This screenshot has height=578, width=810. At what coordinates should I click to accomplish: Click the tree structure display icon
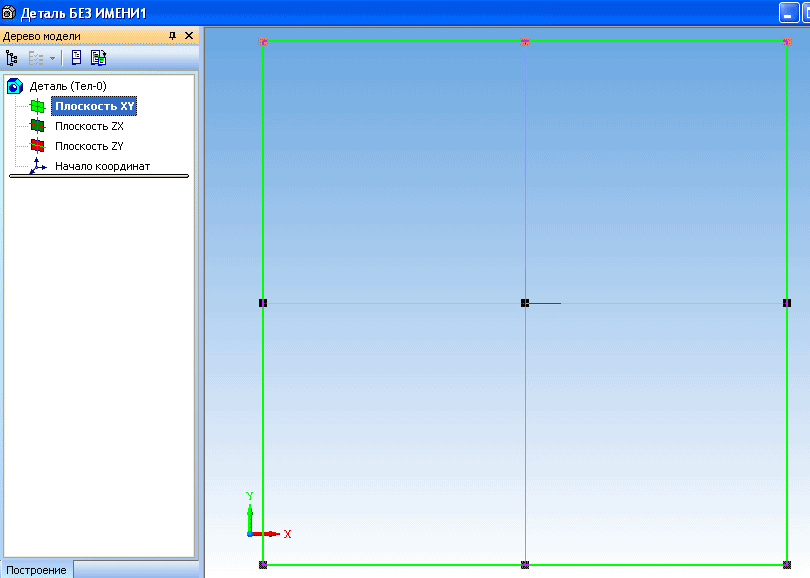pos(11,58)
